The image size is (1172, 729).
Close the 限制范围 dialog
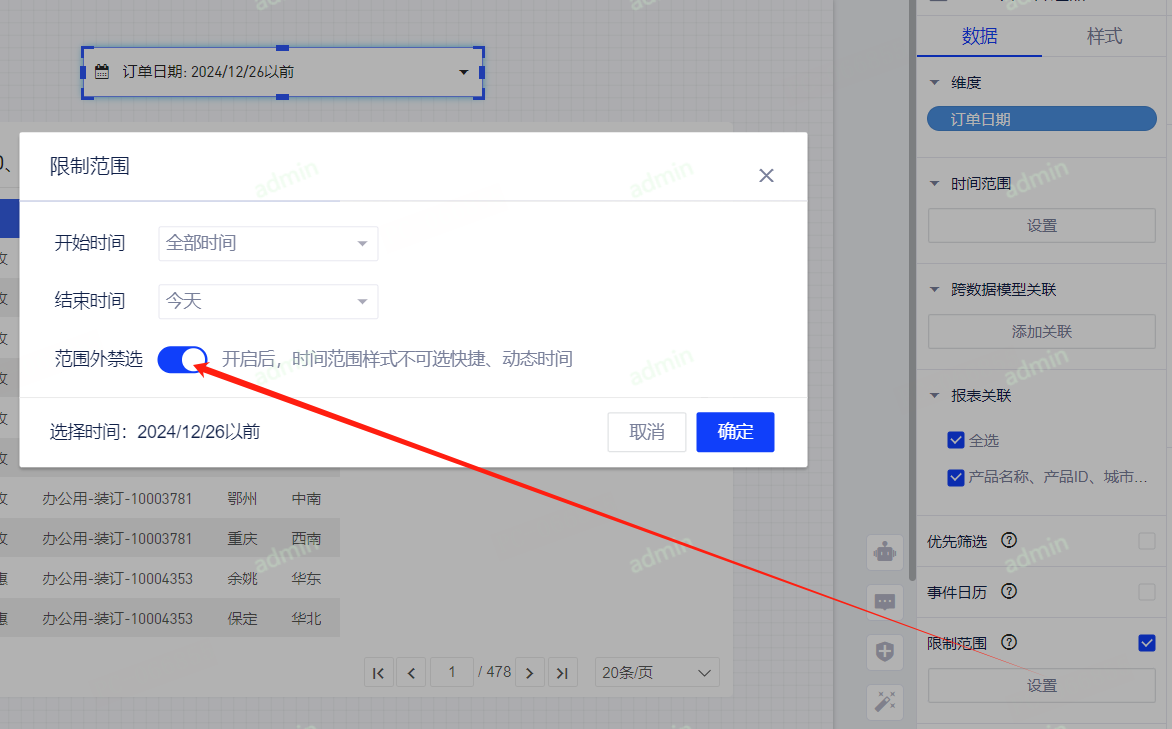click(x=766, y=176)
